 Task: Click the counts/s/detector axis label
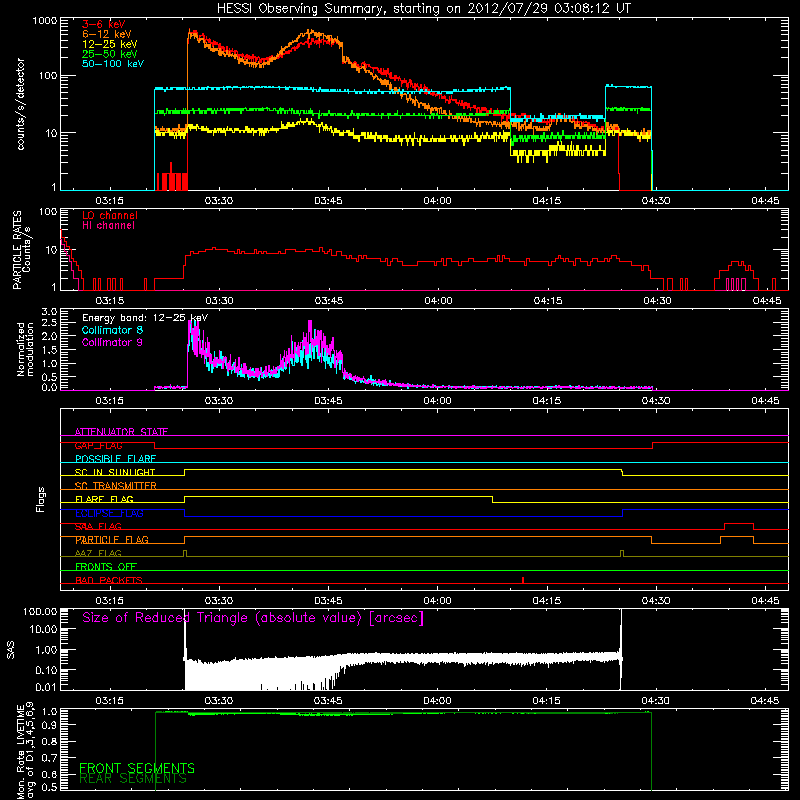point(20,104)
